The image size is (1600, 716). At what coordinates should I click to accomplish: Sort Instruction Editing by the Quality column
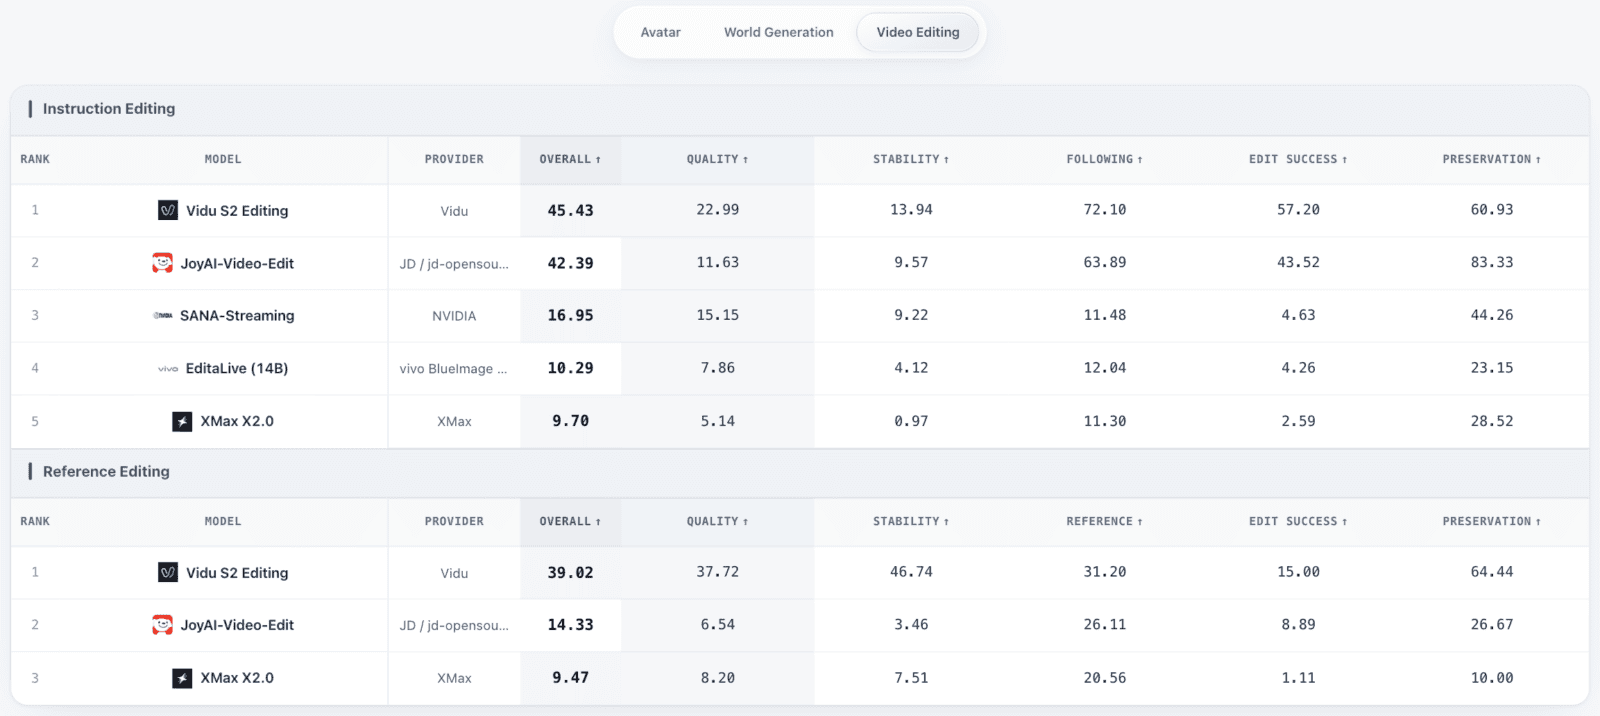(x=717, y=159)
